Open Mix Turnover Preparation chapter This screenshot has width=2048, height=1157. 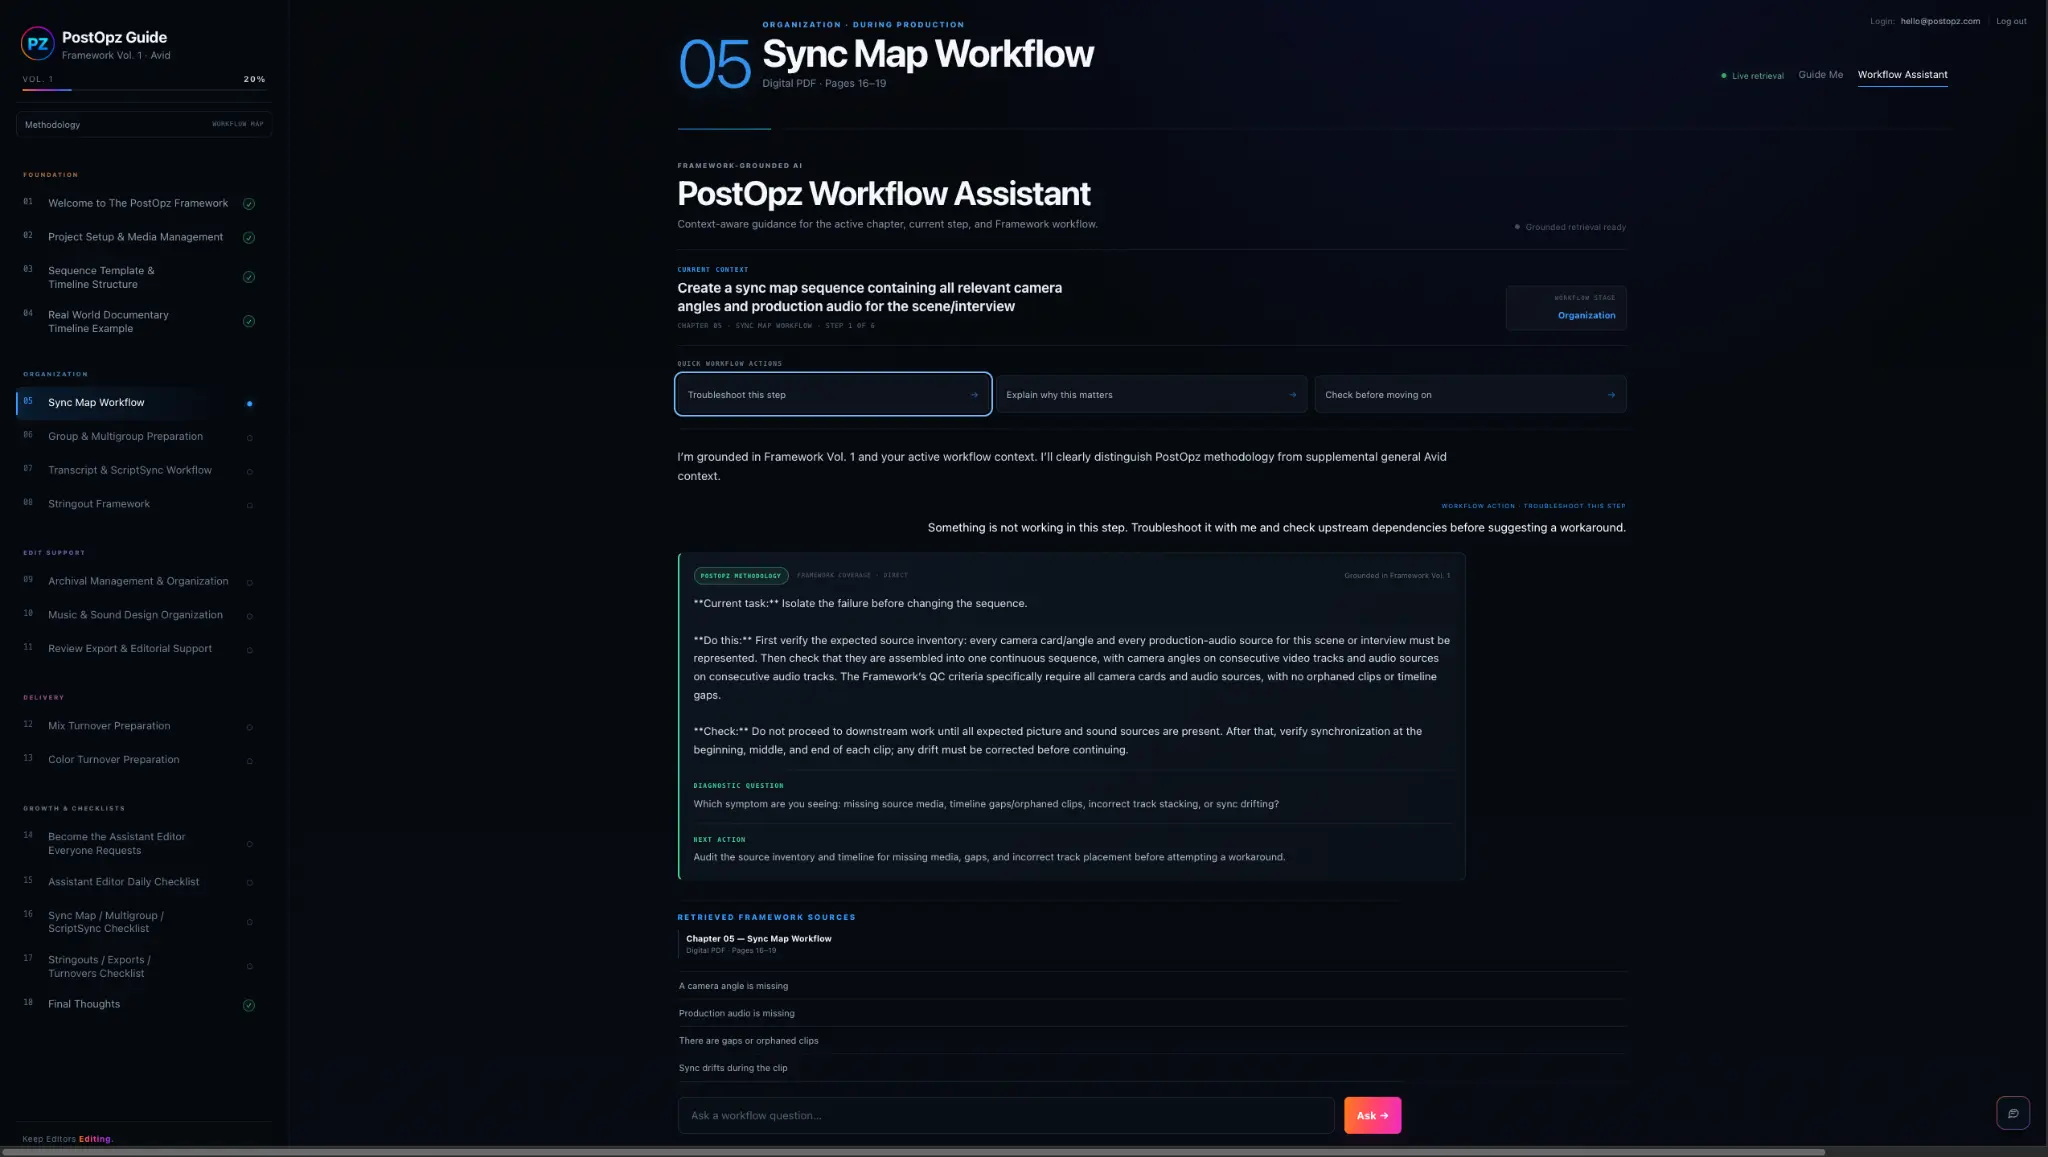click(109, 727)
